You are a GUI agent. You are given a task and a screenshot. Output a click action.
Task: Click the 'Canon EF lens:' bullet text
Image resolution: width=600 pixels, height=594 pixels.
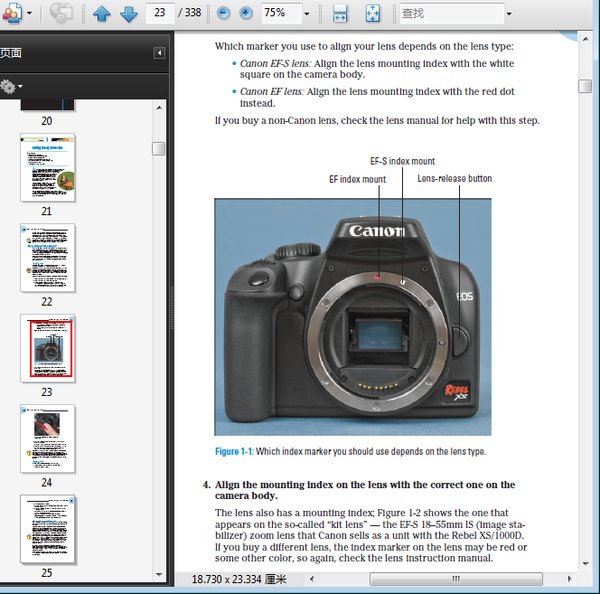pyautogui.click(x=272, y=91)
